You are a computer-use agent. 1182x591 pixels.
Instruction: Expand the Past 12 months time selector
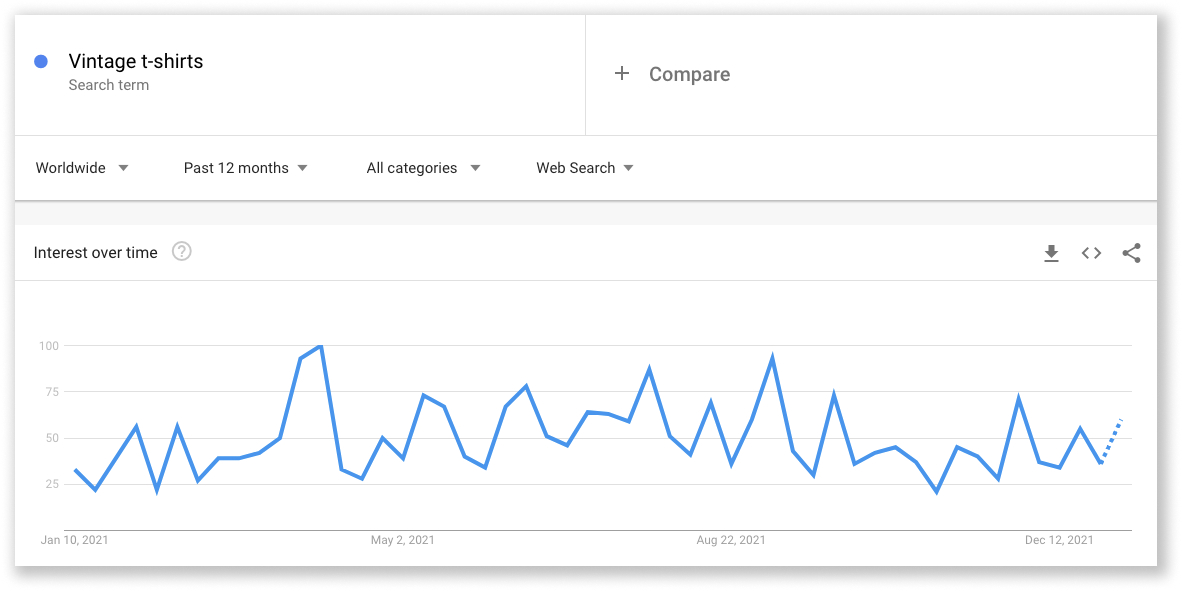point(245,168)
